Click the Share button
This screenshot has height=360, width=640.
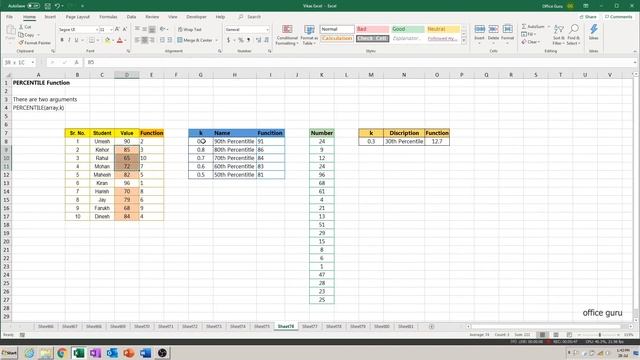(x=588, y=17)
